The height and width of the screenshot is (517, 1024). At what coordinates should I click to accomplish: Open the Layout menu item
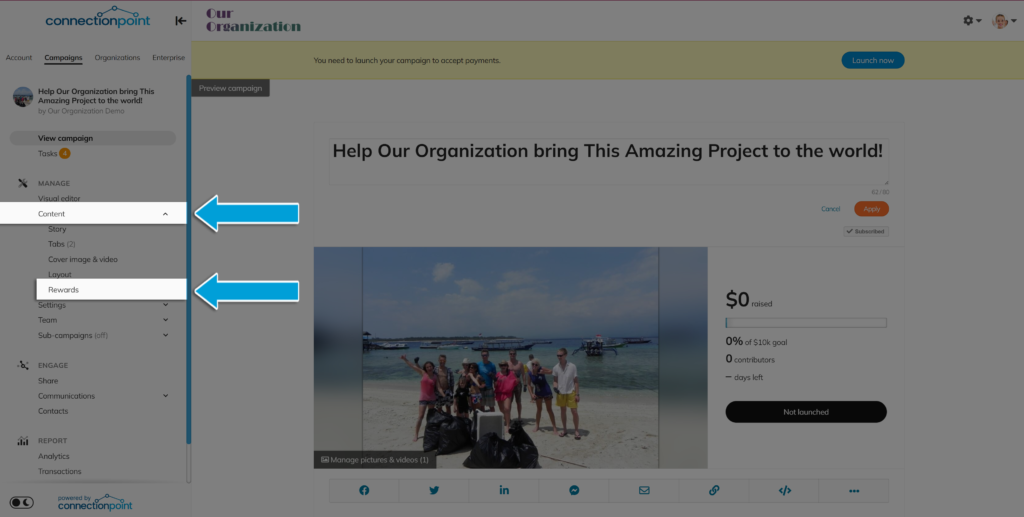pyautogui.click(x=59, y=274)
